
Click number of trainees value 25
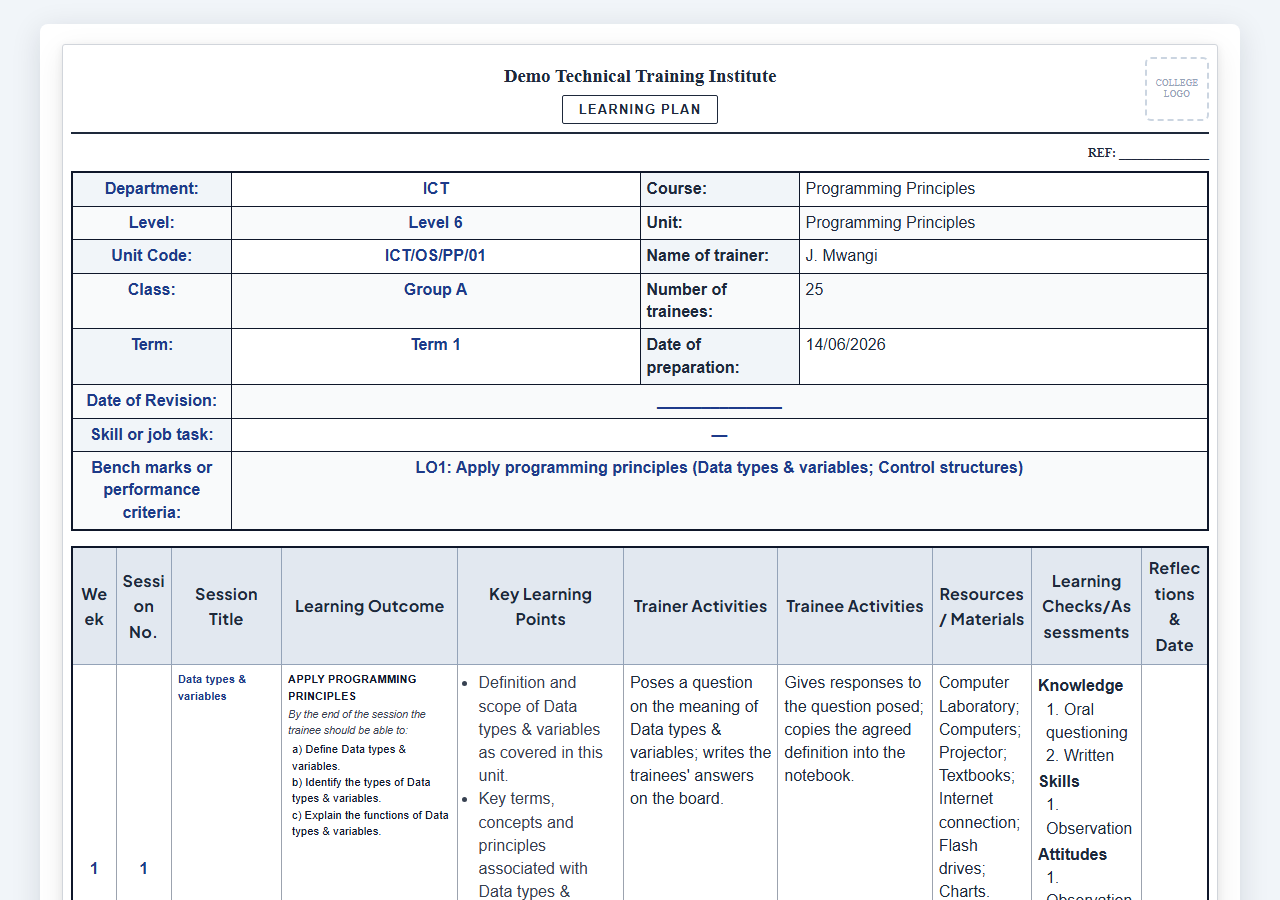pos(815,290)
